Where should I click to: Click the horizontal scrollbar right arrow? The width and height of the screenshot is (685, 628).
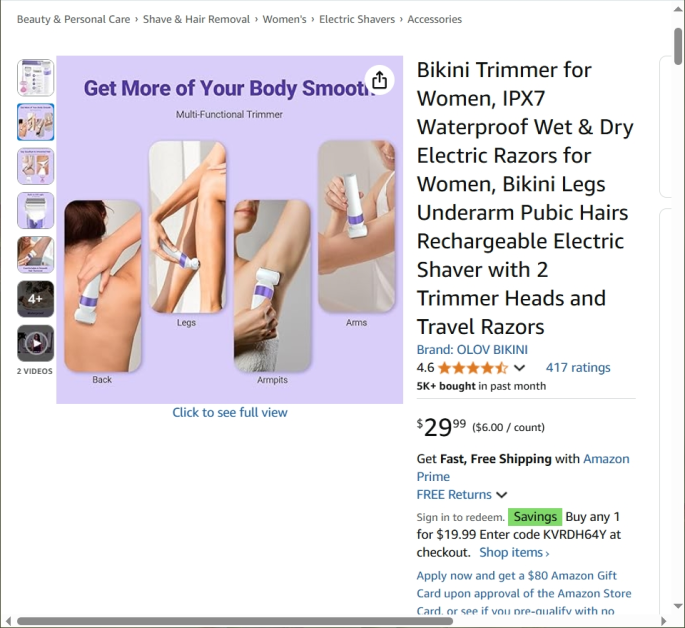click(x=664, y=621)
